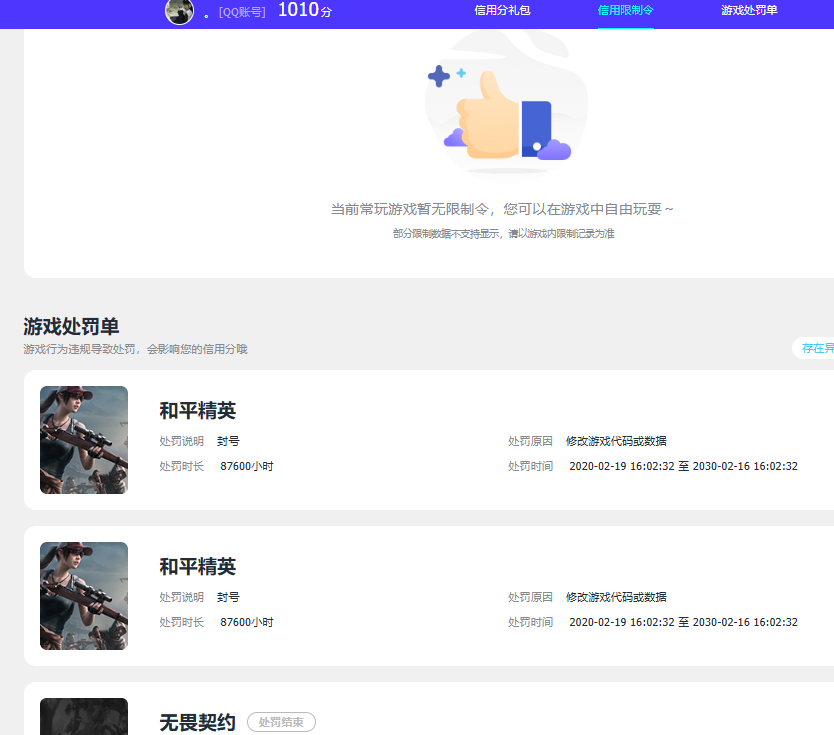Click the credit score 1010分 display
Screen dimensions: 834x735
302,11
